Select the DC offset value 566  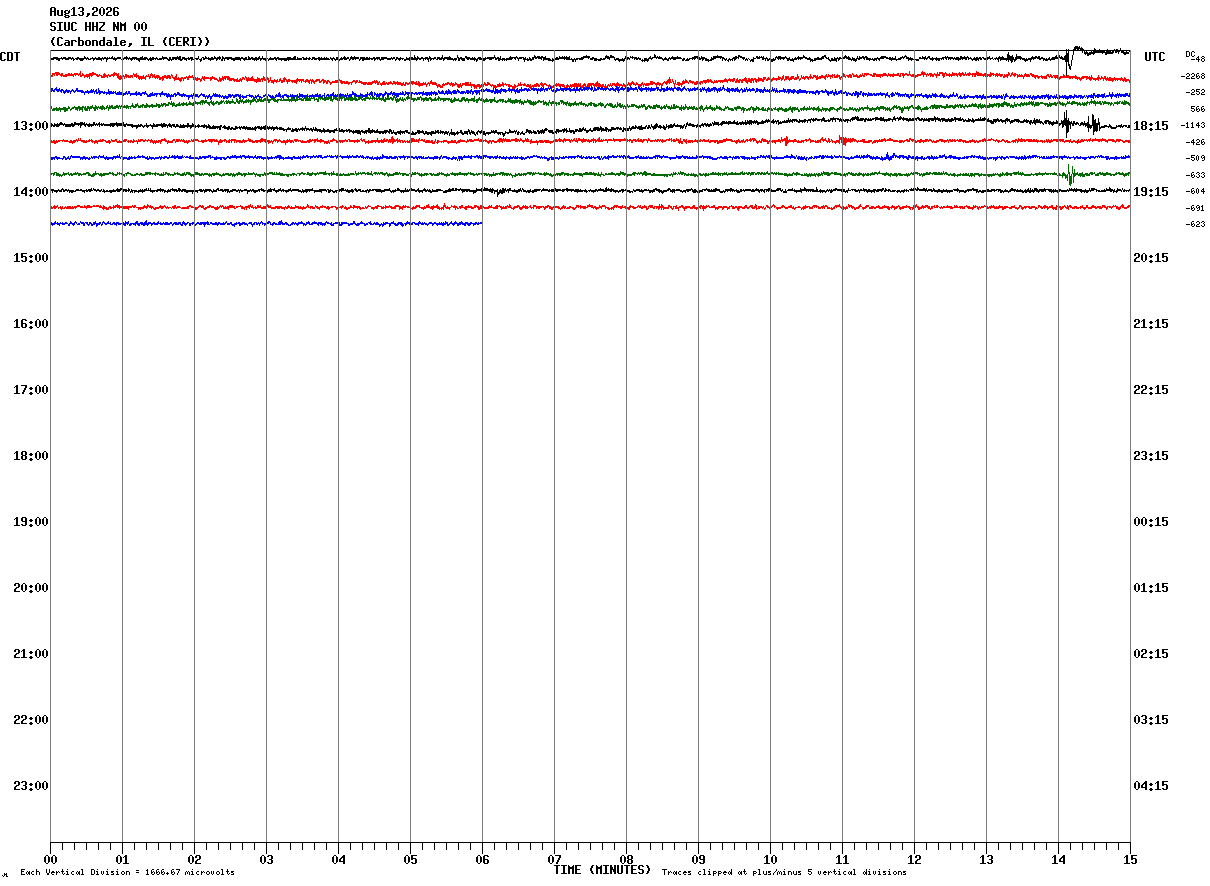[x=1198, y=109]
